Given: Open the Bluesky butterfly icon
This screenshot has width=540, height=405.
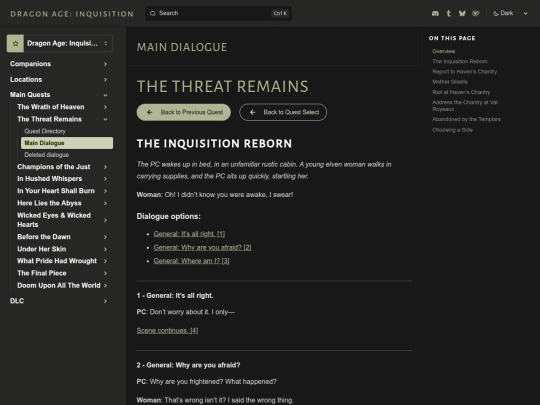Looking at the screenshot, I should pos(462,13).
